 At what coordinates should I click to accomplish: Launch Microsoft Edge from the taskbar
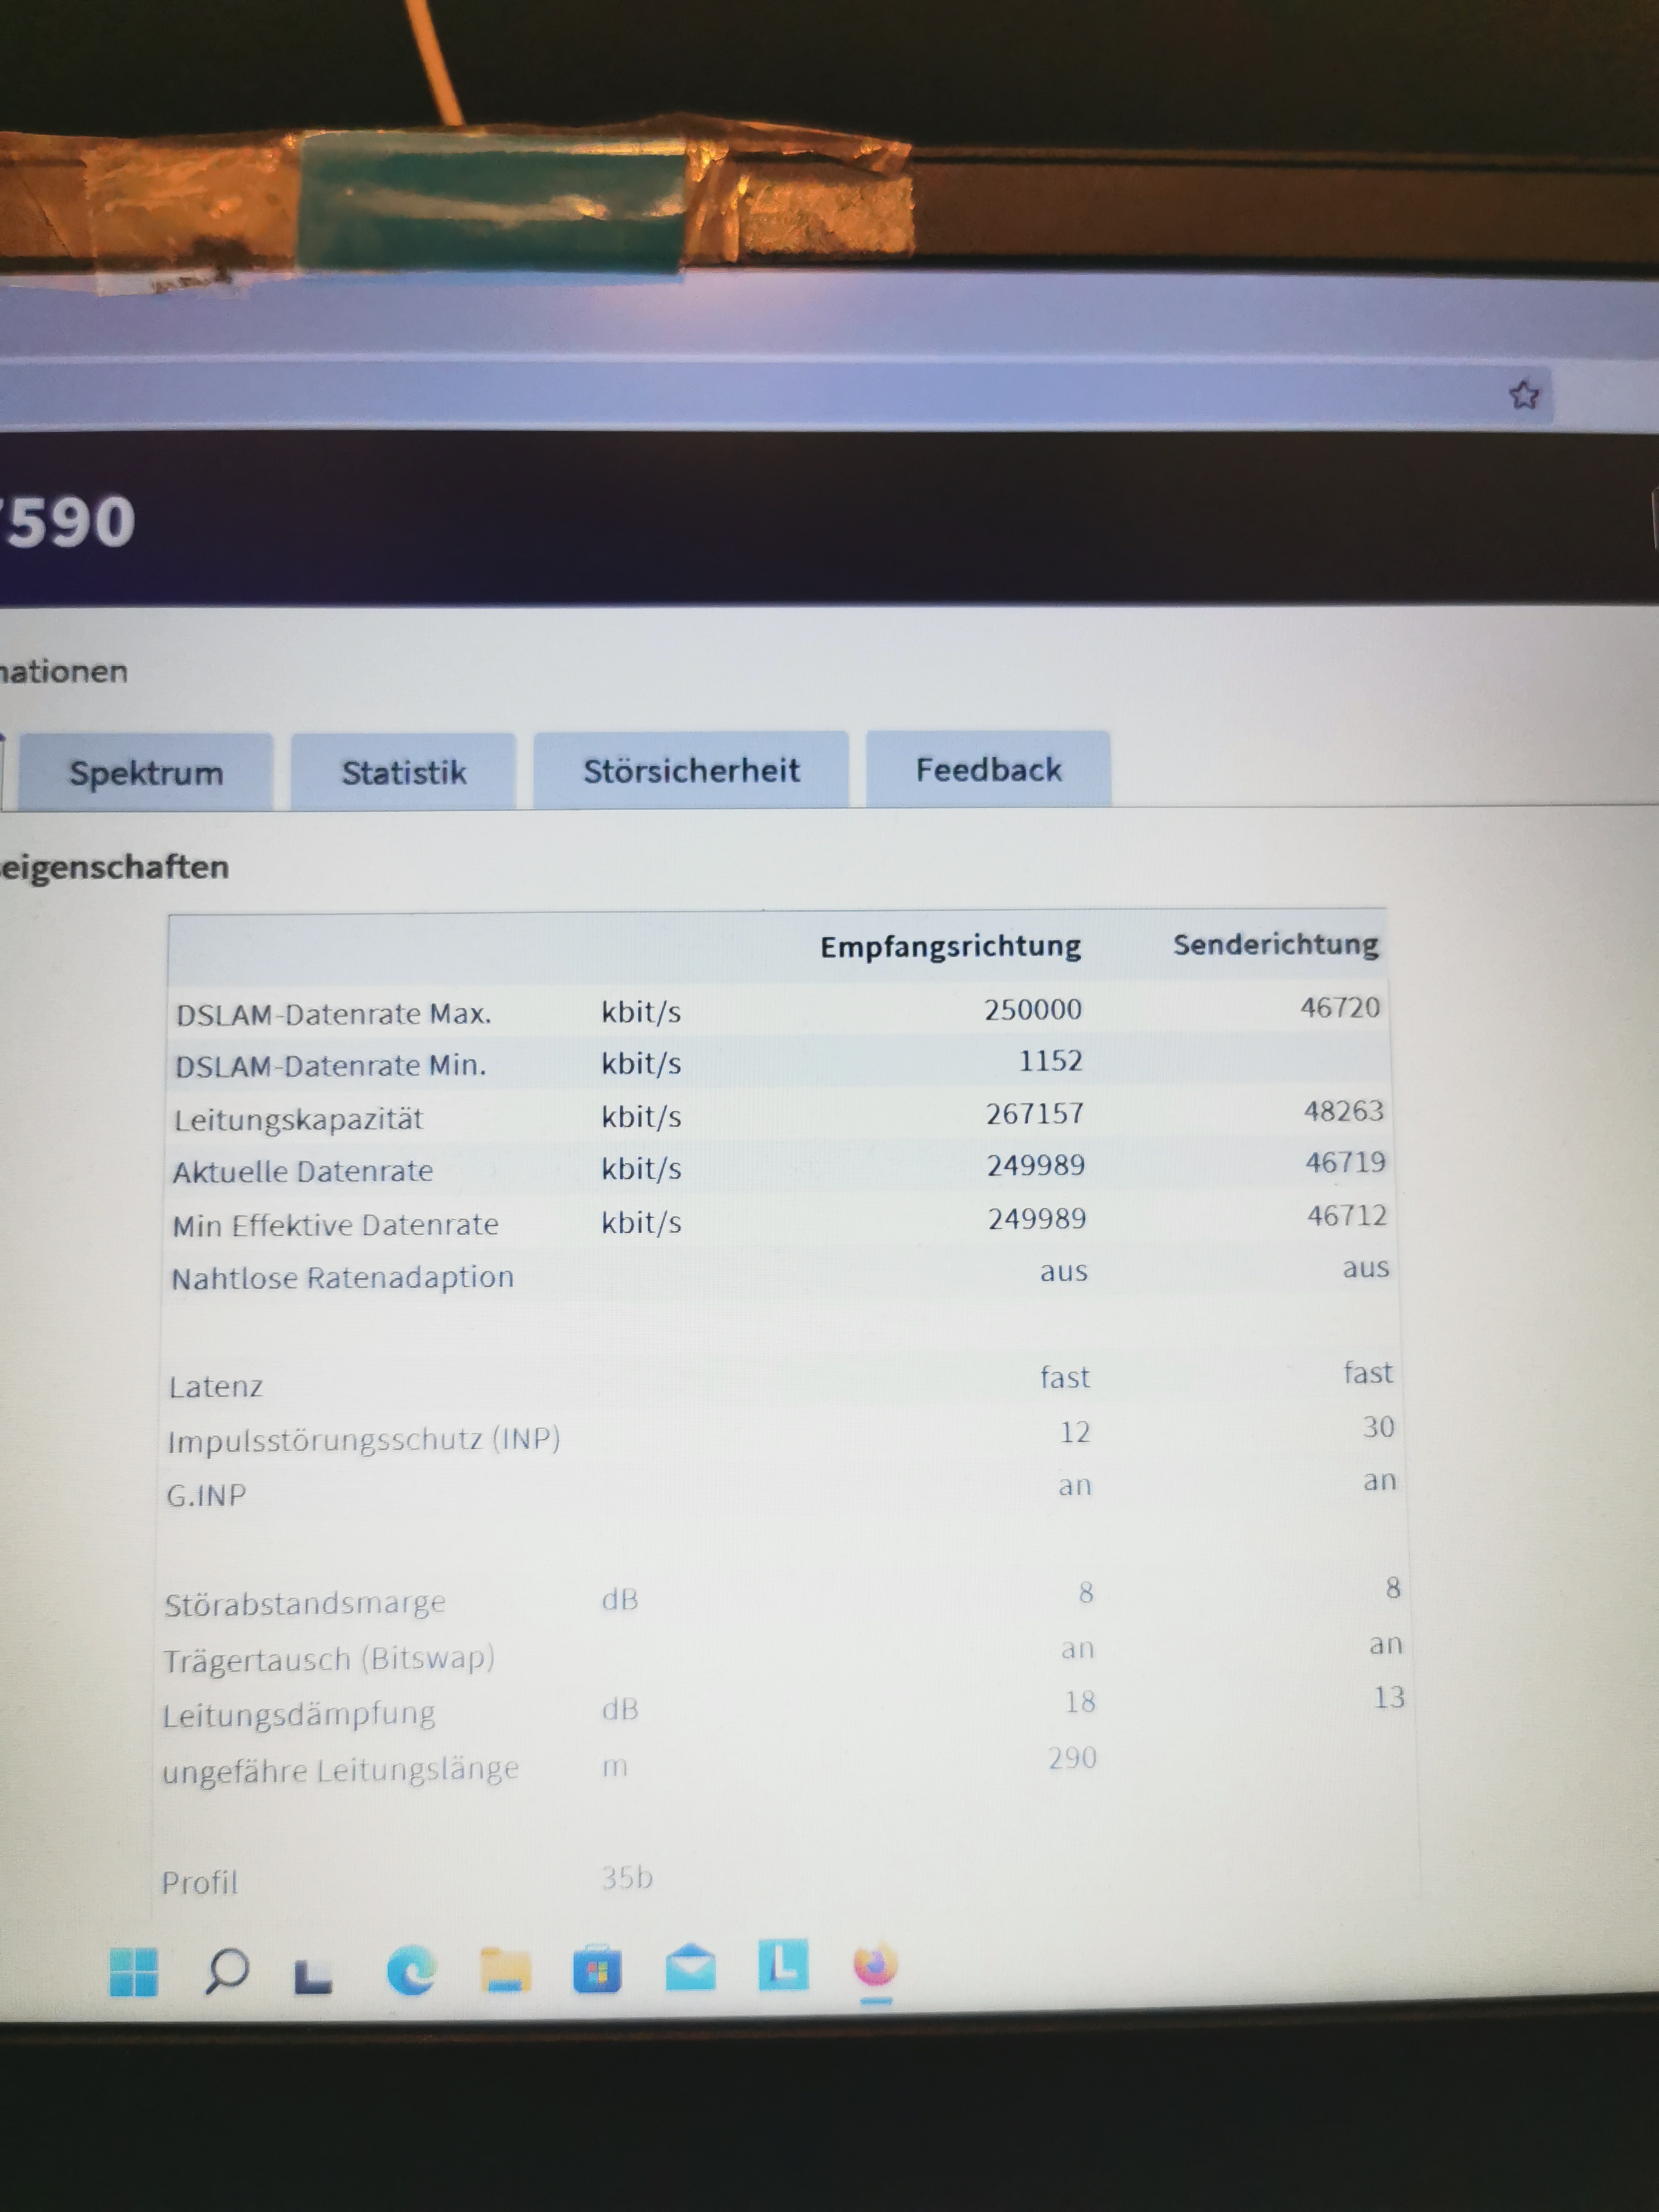point(411,1970)
